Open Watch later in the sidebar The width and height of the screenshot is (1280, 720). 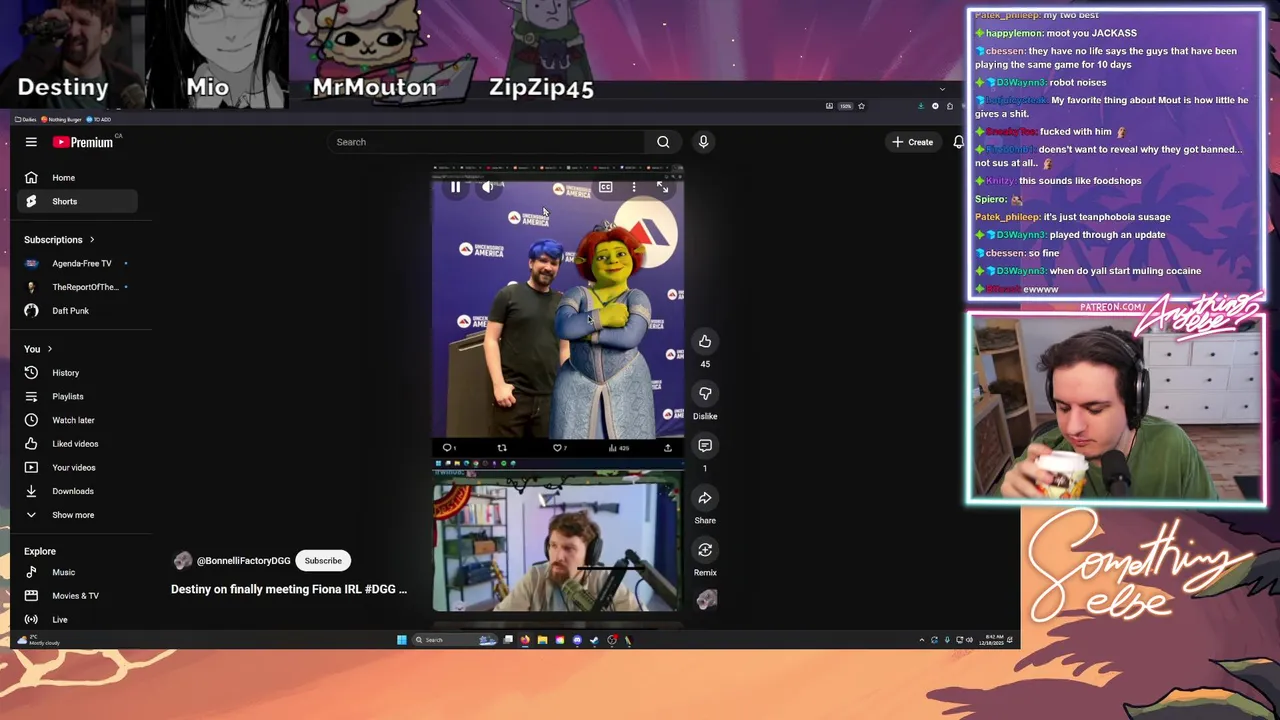pyautogui.click(x=78, y=420)
